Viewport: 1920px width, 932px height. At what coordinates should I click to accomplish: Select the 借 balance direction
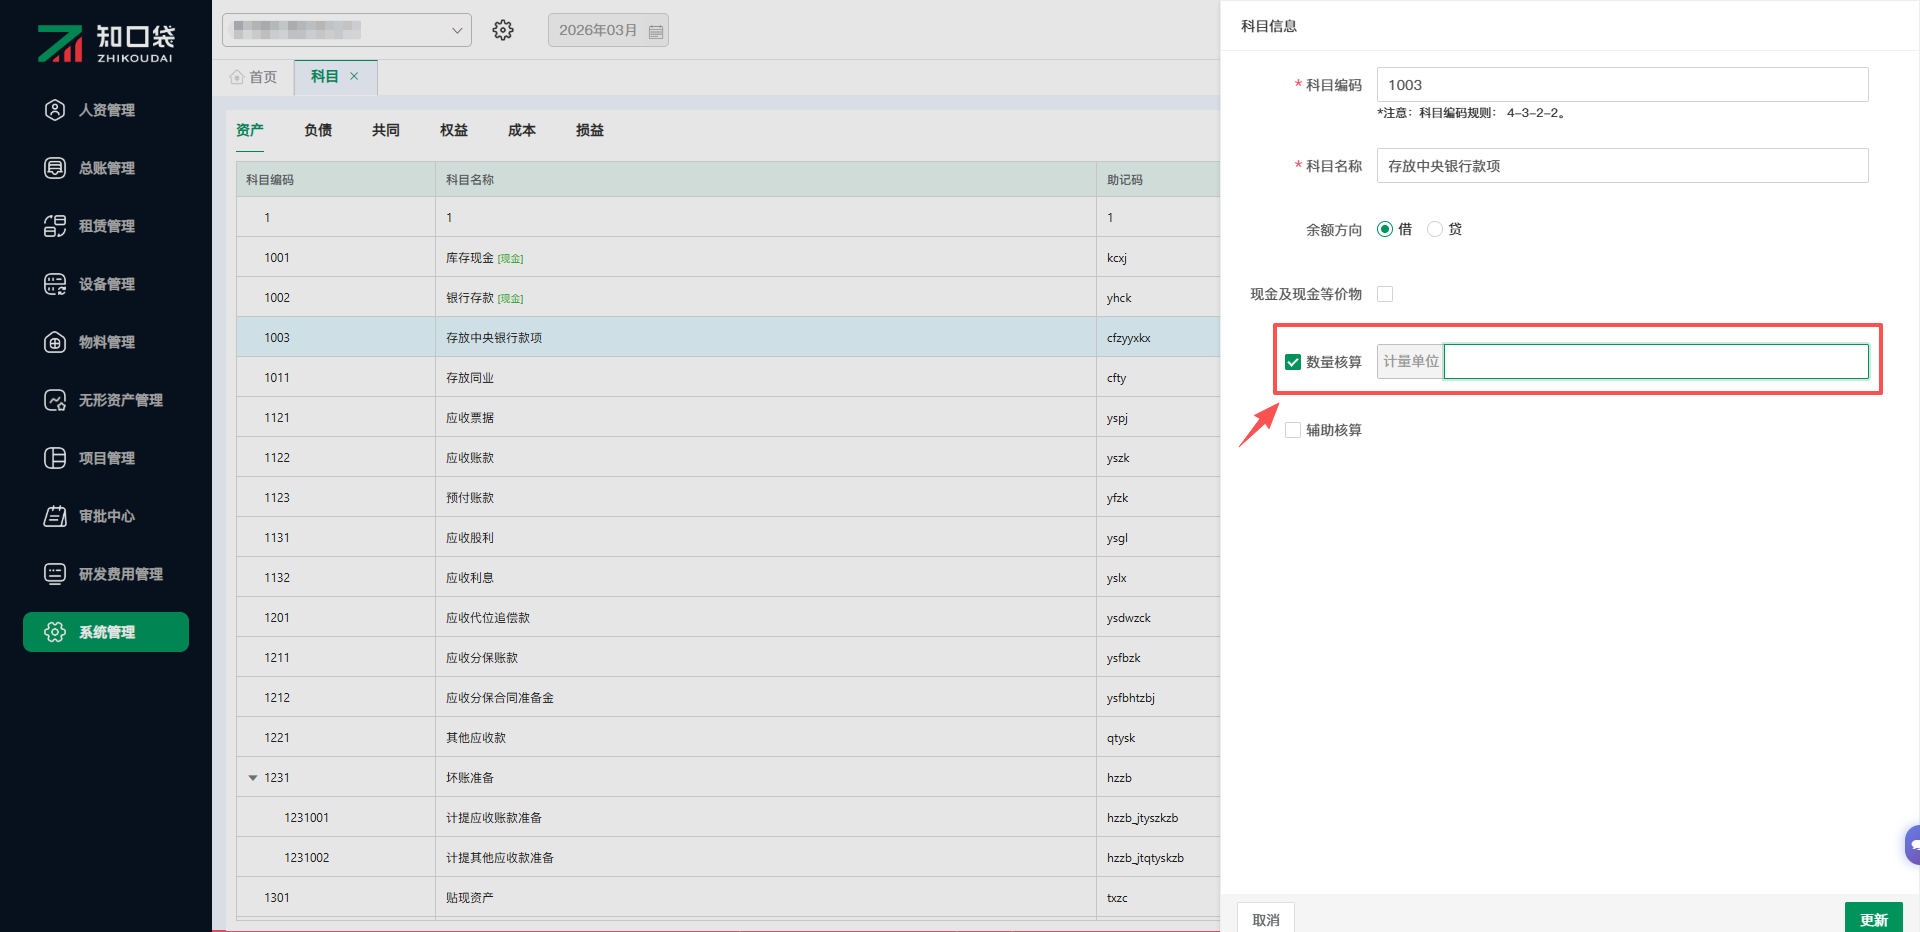click(x=1385, y=229)
